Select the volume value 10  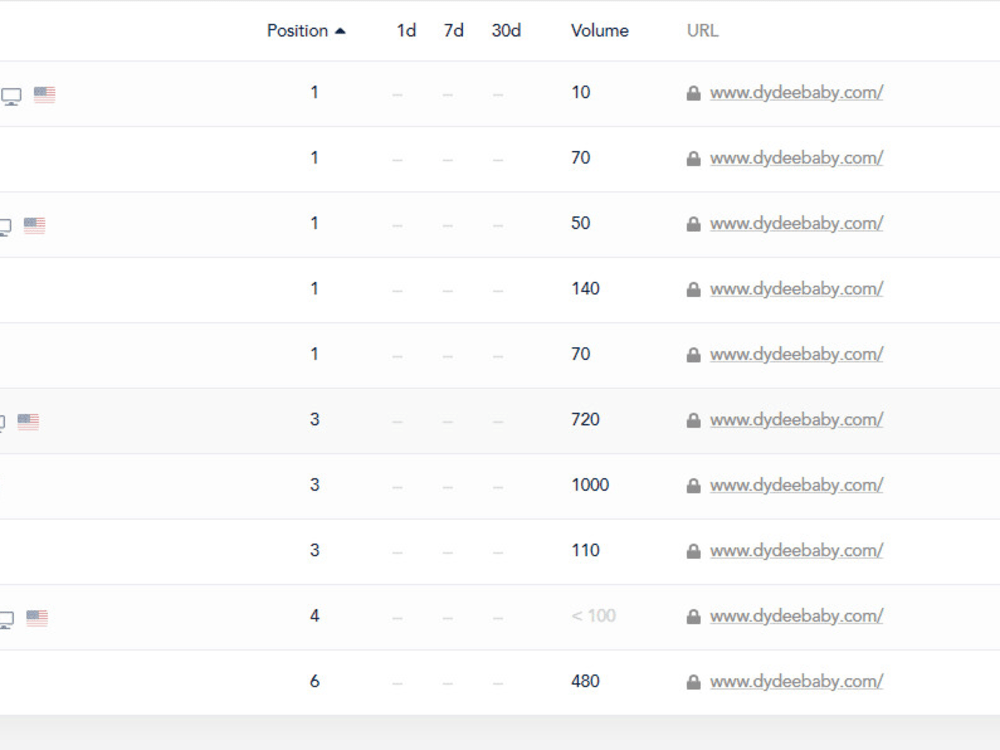click(x=580, y=92)
